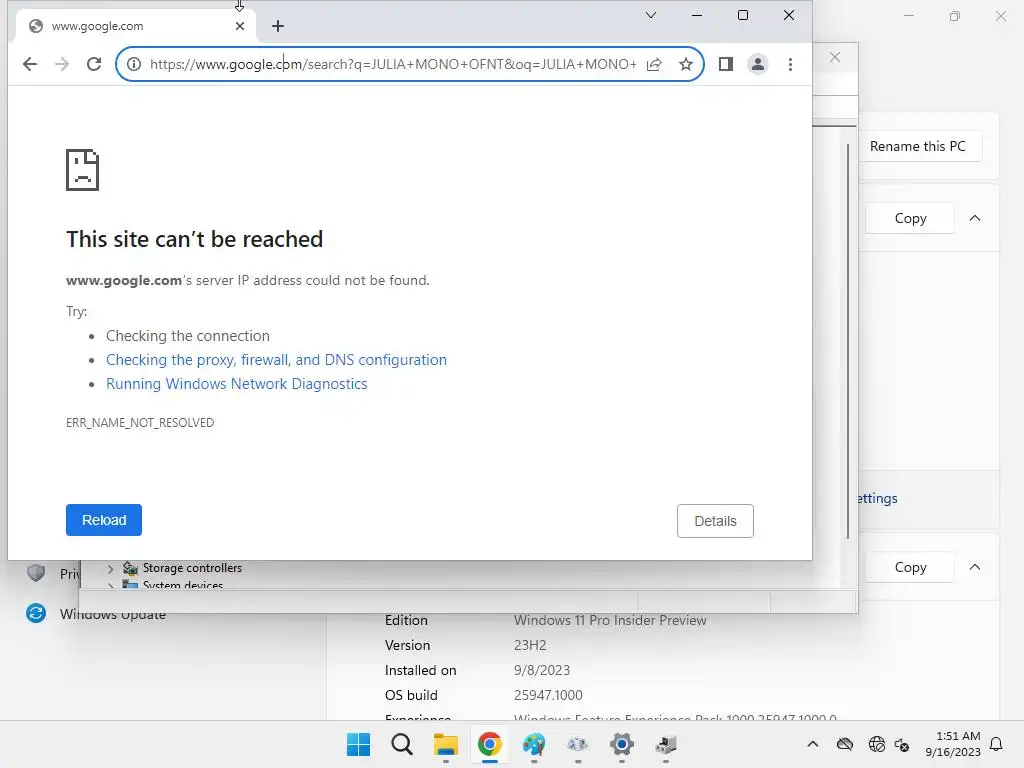Viewport: 1024px width, 768px height.
Task: Bookmark this tab with the star icon
Action: tap(686, 64)
